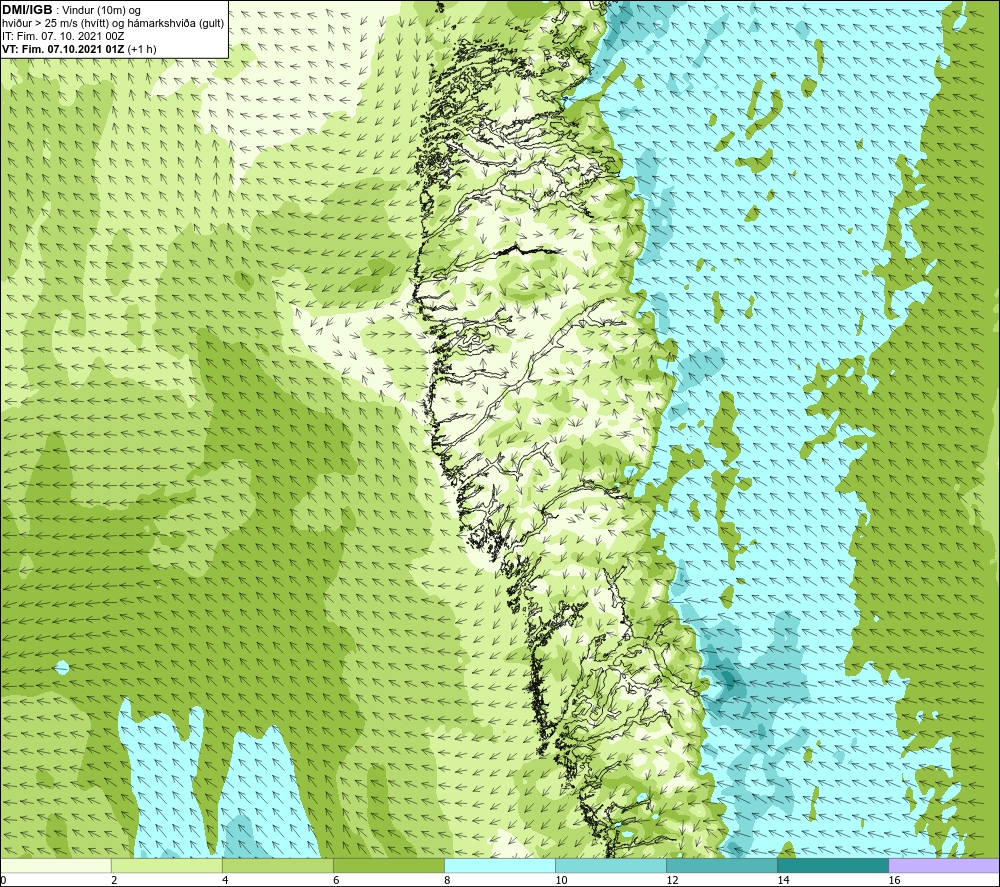Click the '2' label under the color scale
This screenshot has height=887, width=1000.
pos(114,881)
